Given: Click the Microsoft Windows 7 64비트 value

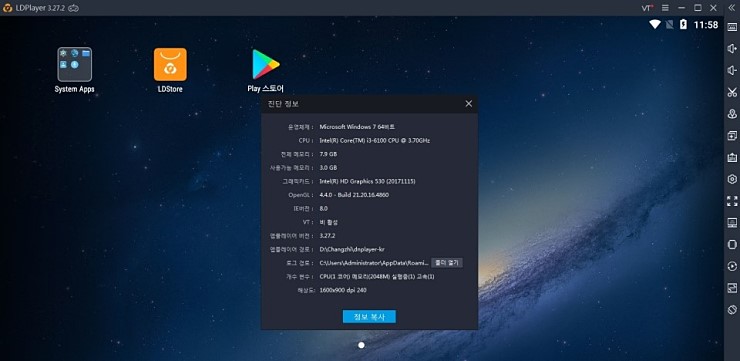Looking at the screenshot, I should pyautogui.click(x=357, y=127).
